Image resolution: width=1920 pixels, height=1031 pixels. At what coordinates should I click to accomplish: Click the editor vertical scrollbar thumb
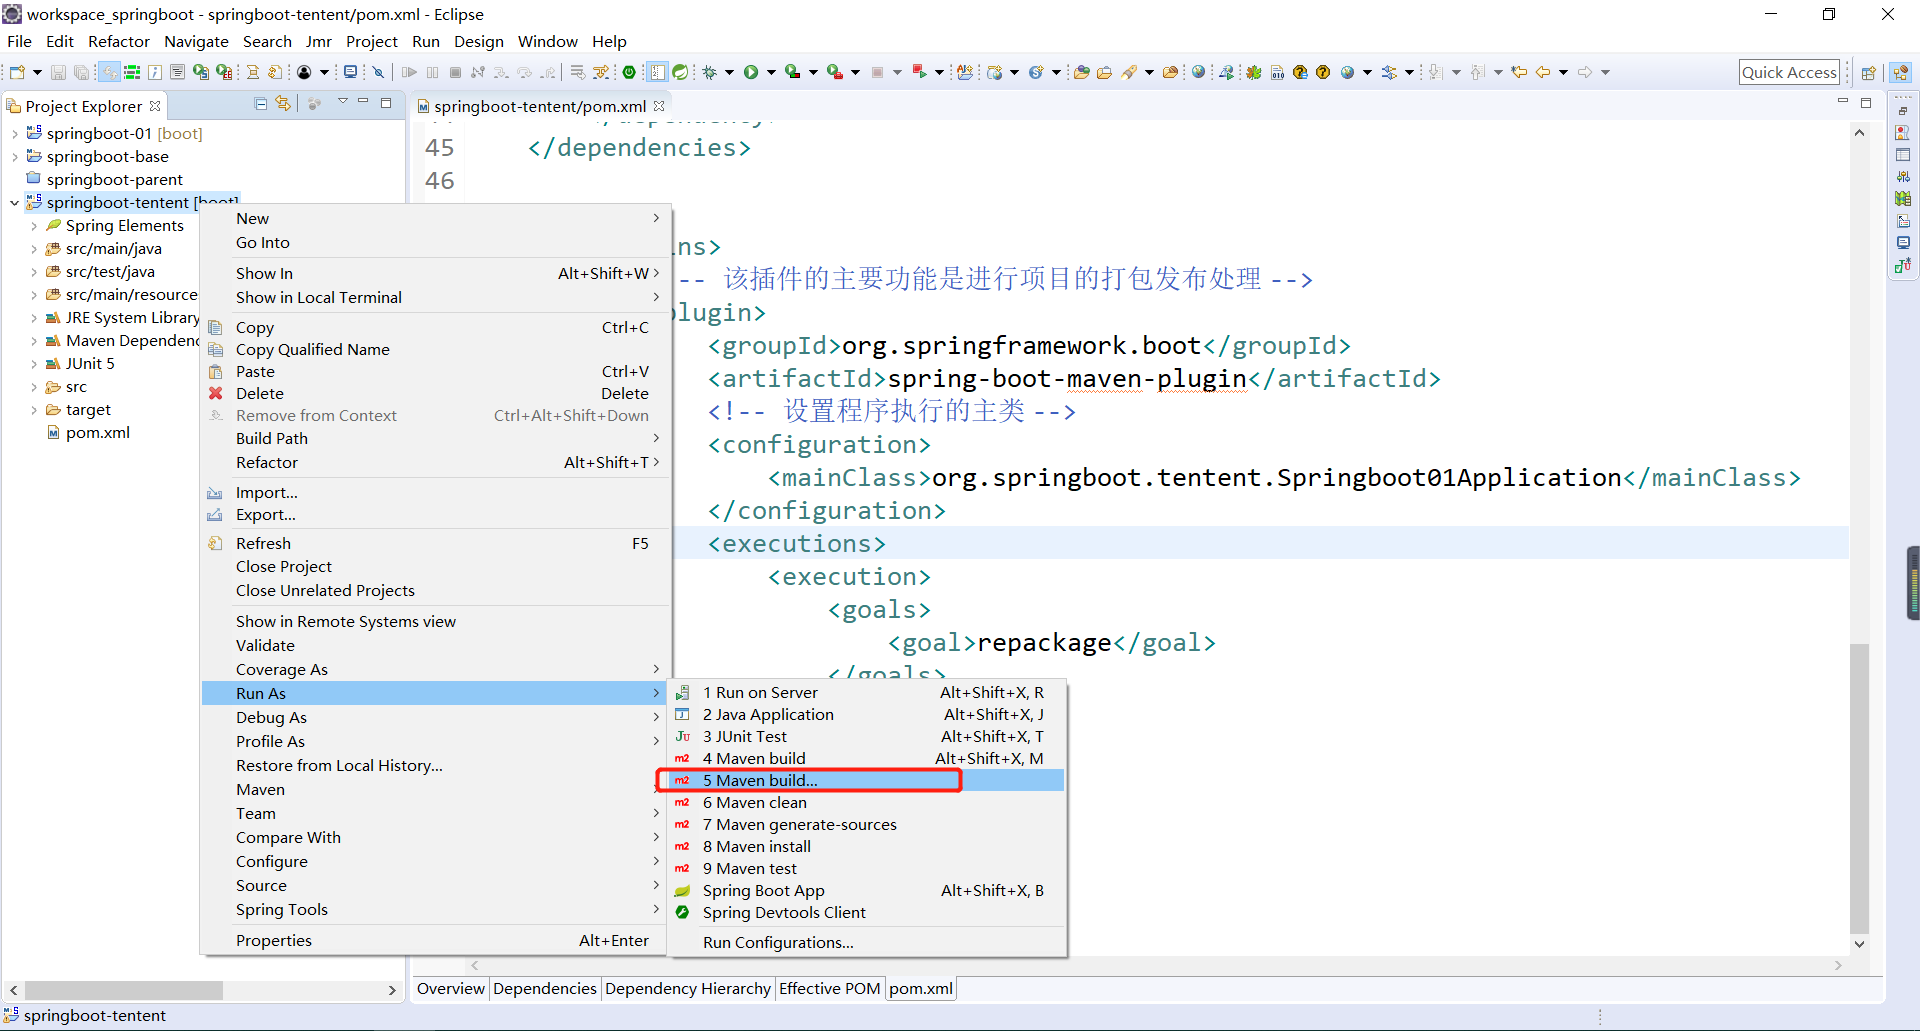(x=1859, y=788)
